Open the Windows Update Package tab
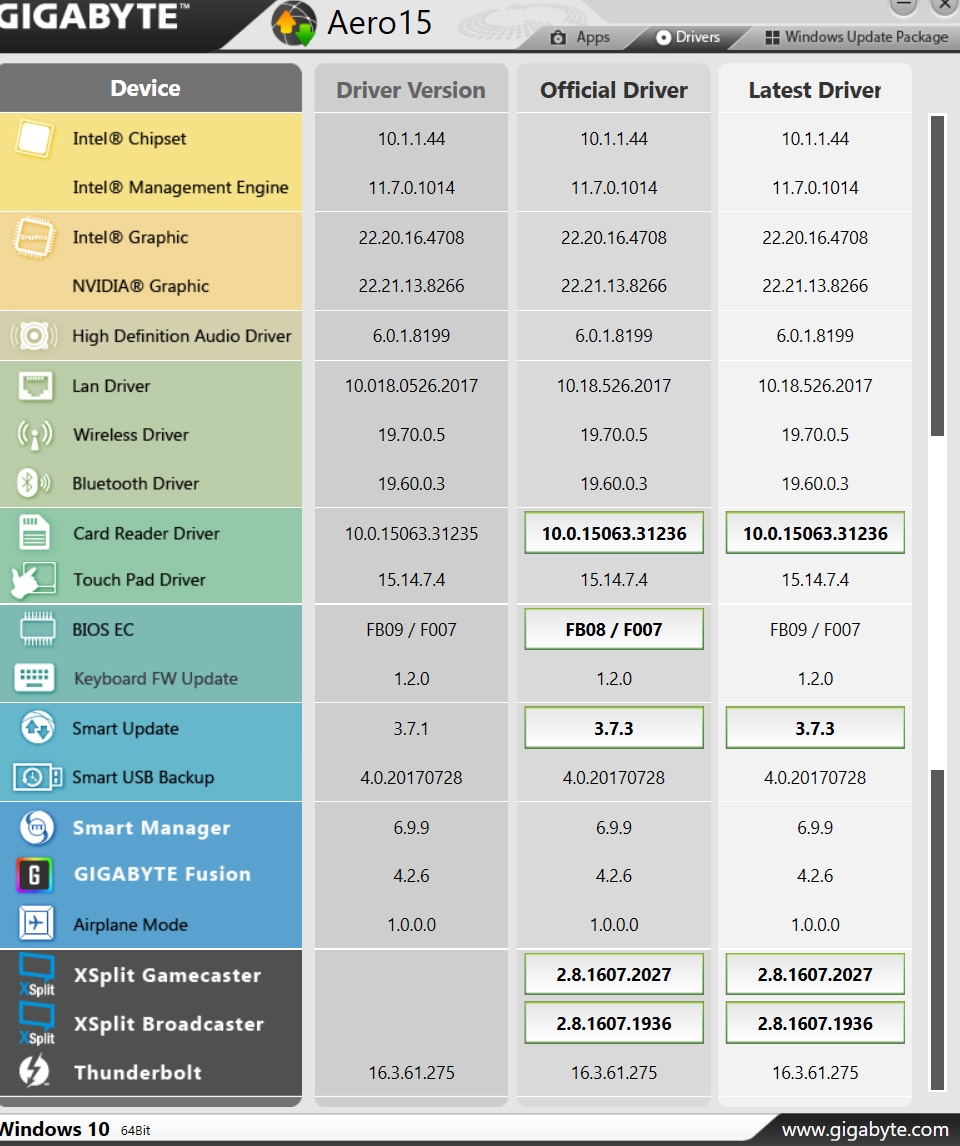This screenshot has width=960, height=1146. tap(856, 37)
